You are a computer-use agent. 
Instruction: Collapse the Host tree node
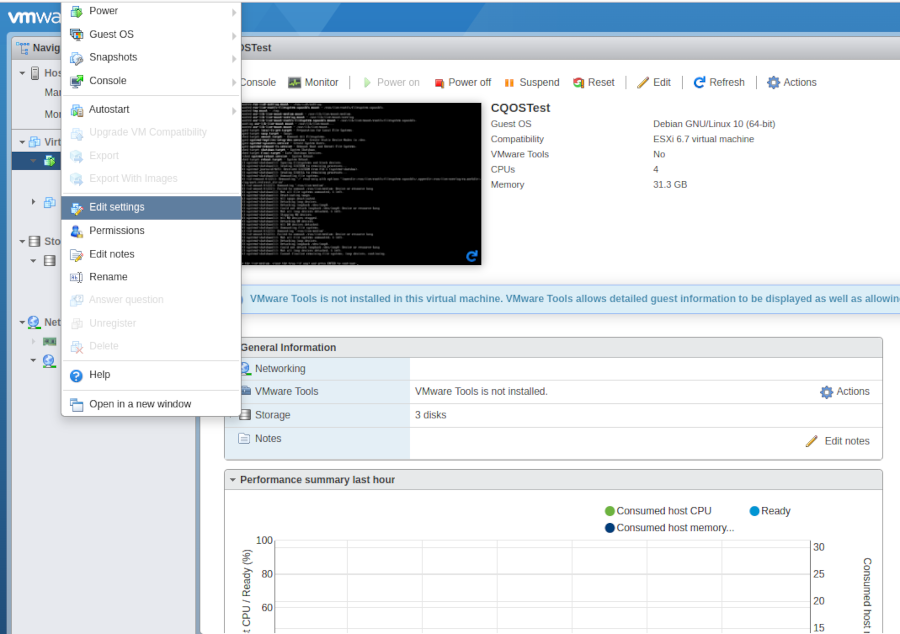point(22,73)
